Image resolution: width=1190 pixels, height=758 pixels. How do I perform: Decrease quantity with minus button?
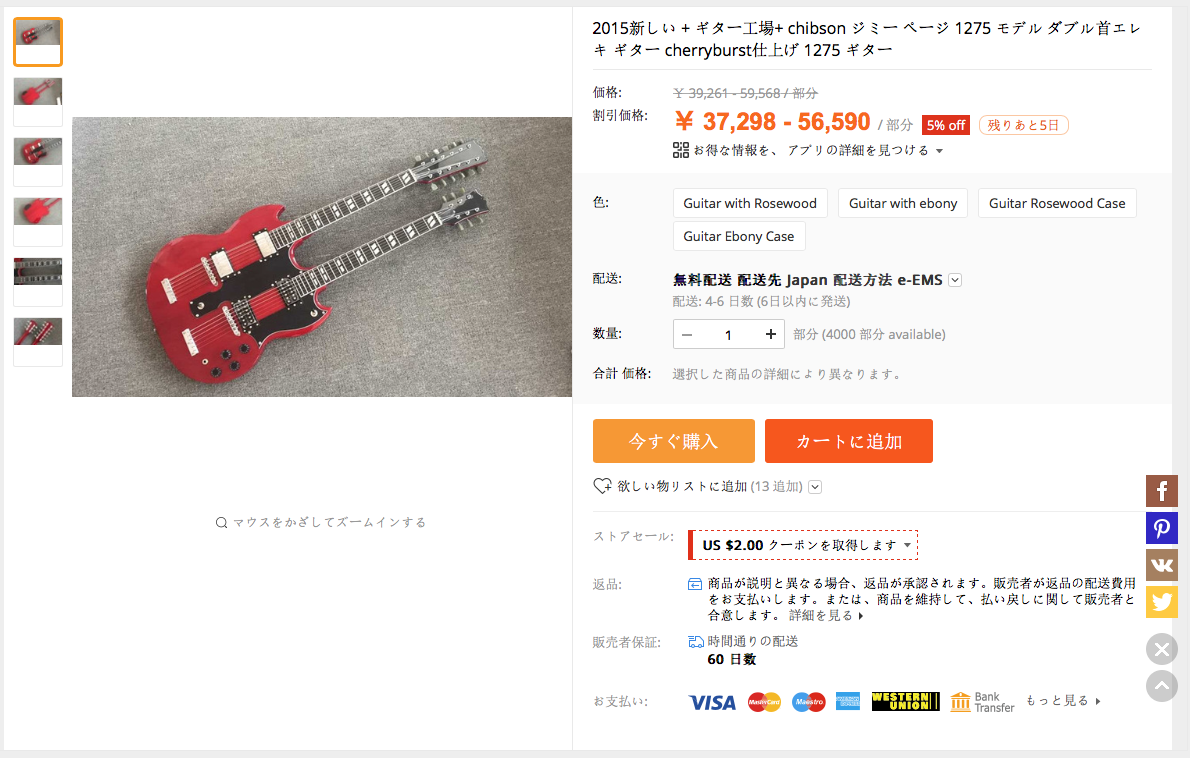[687, 335]
